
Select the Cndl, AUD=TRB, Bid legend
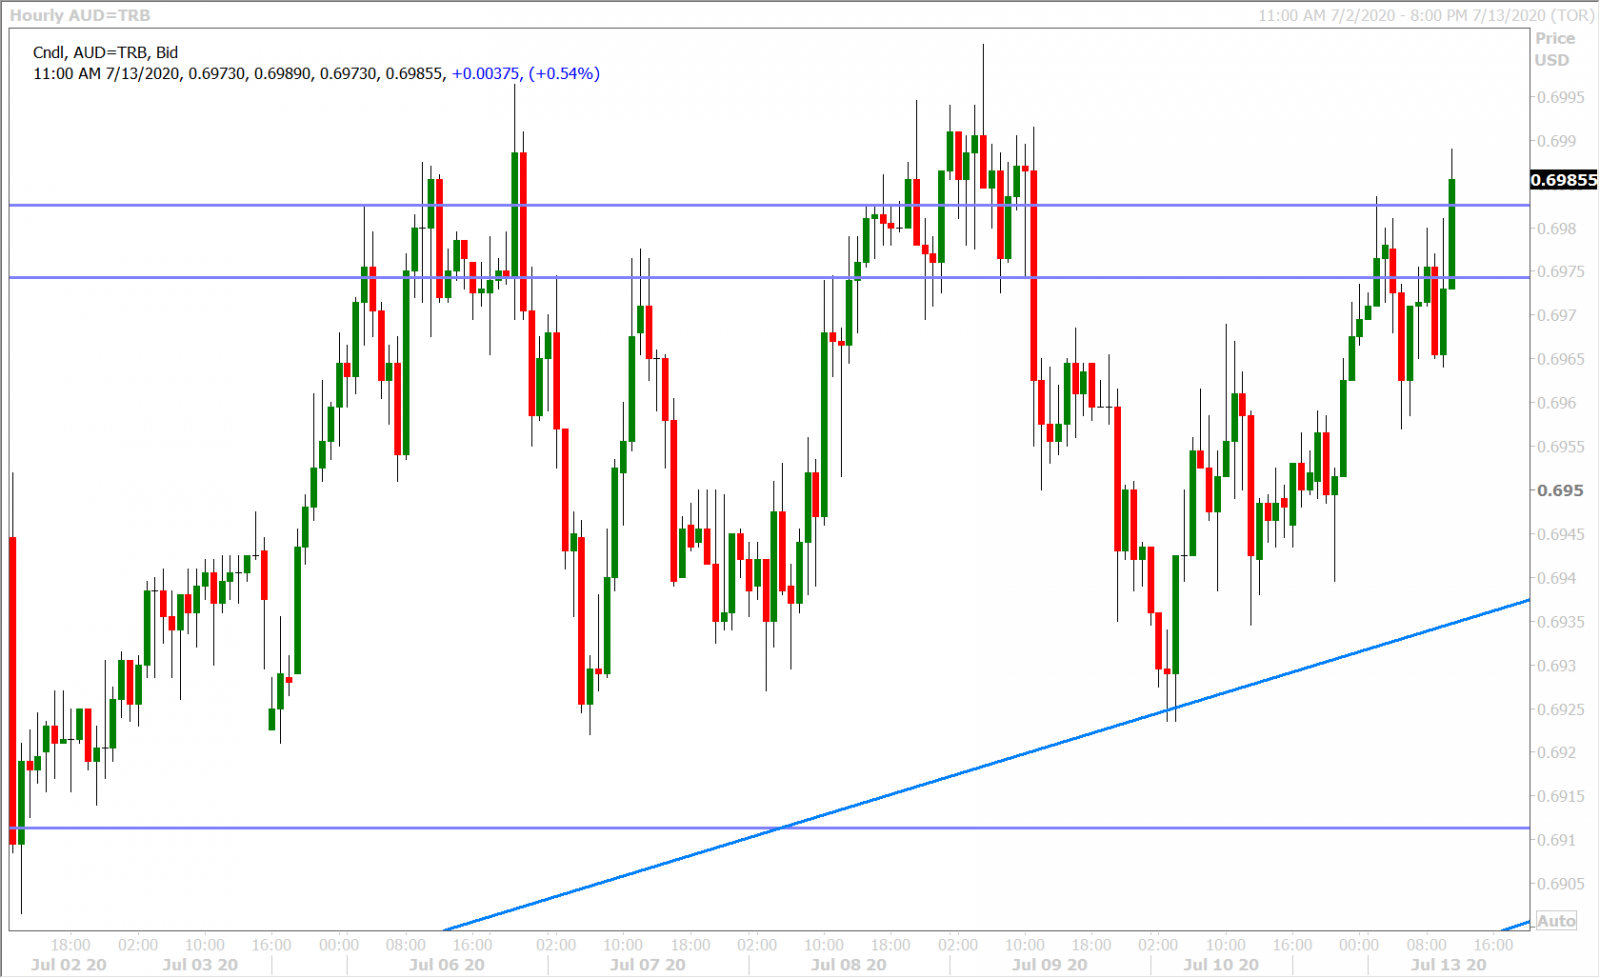(105, 52)
